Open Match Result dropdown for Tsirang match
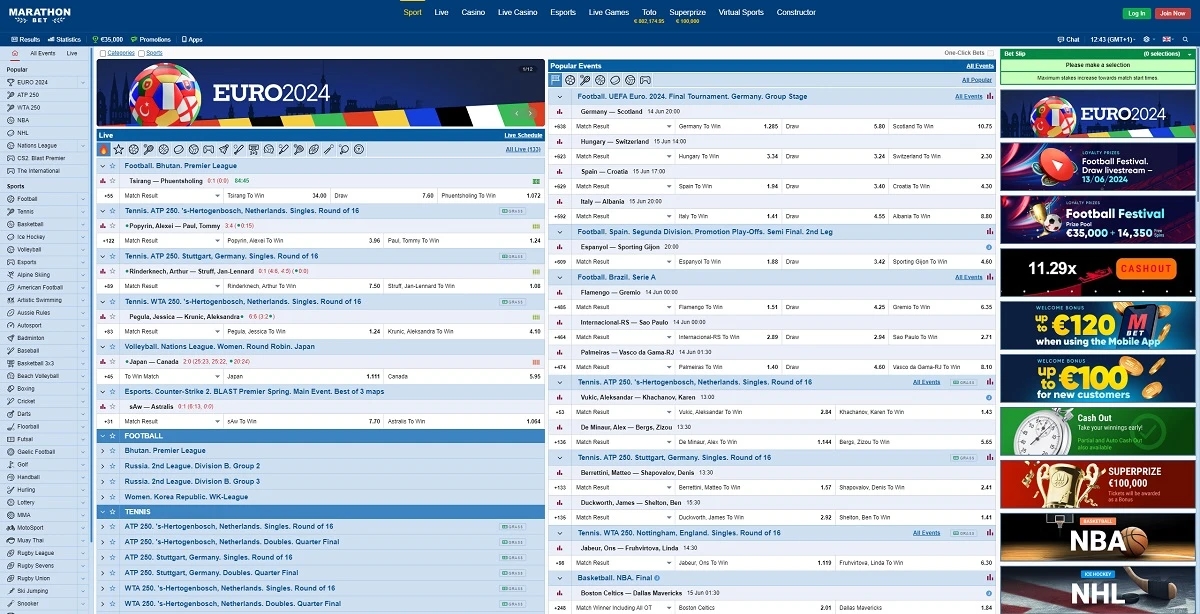This screenshot has height=614, width=1200. 171,196
